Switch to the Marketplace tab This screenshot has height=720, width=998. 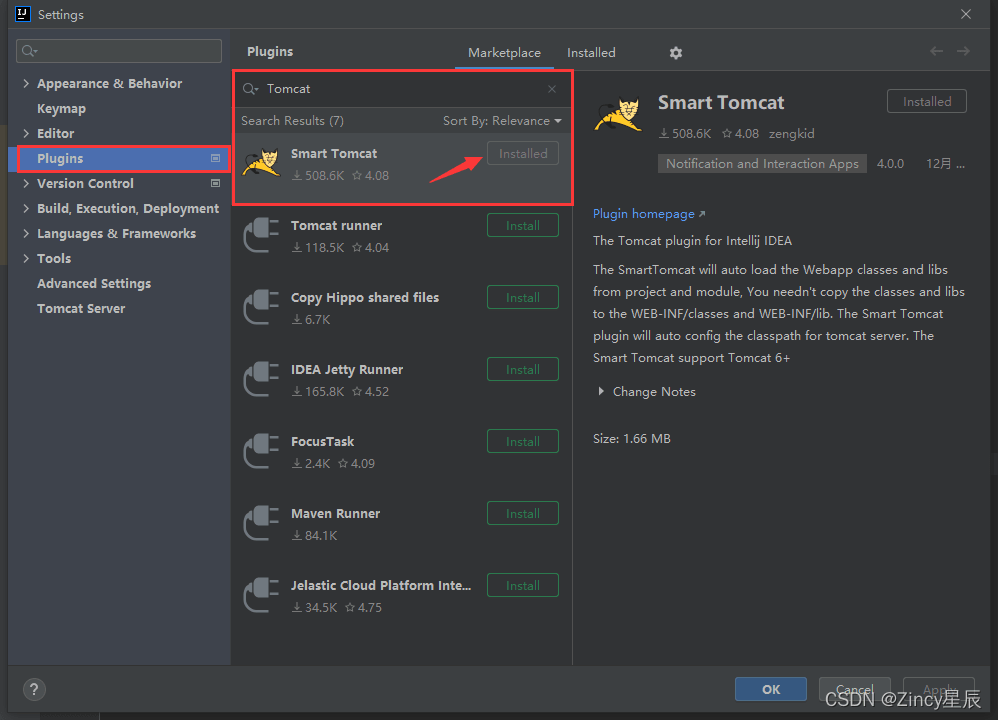pyautogui.click(x=504, y=53)
